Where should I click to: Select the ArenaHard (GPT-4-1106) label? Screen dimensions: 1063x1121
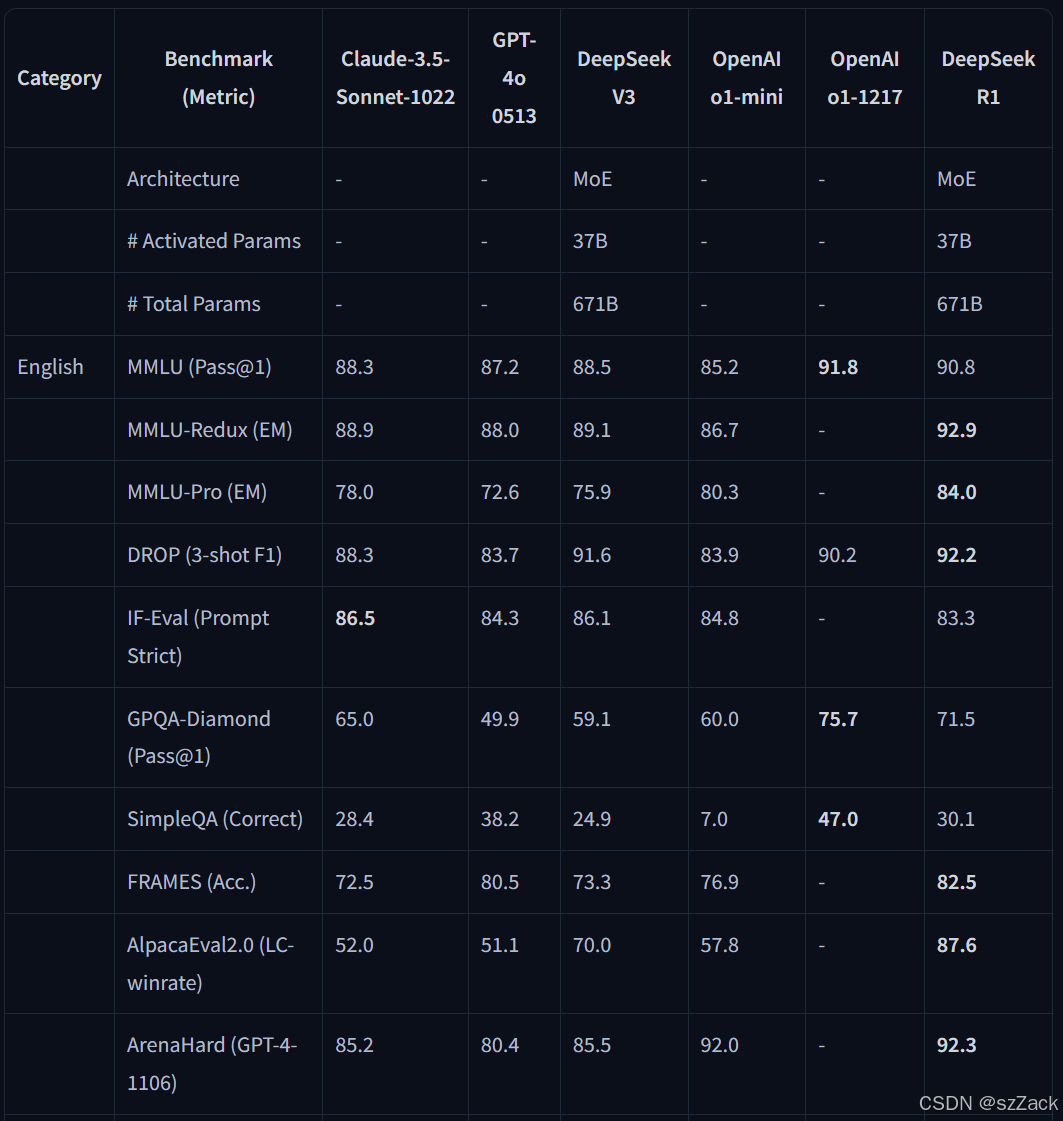tap(212, 1064)
